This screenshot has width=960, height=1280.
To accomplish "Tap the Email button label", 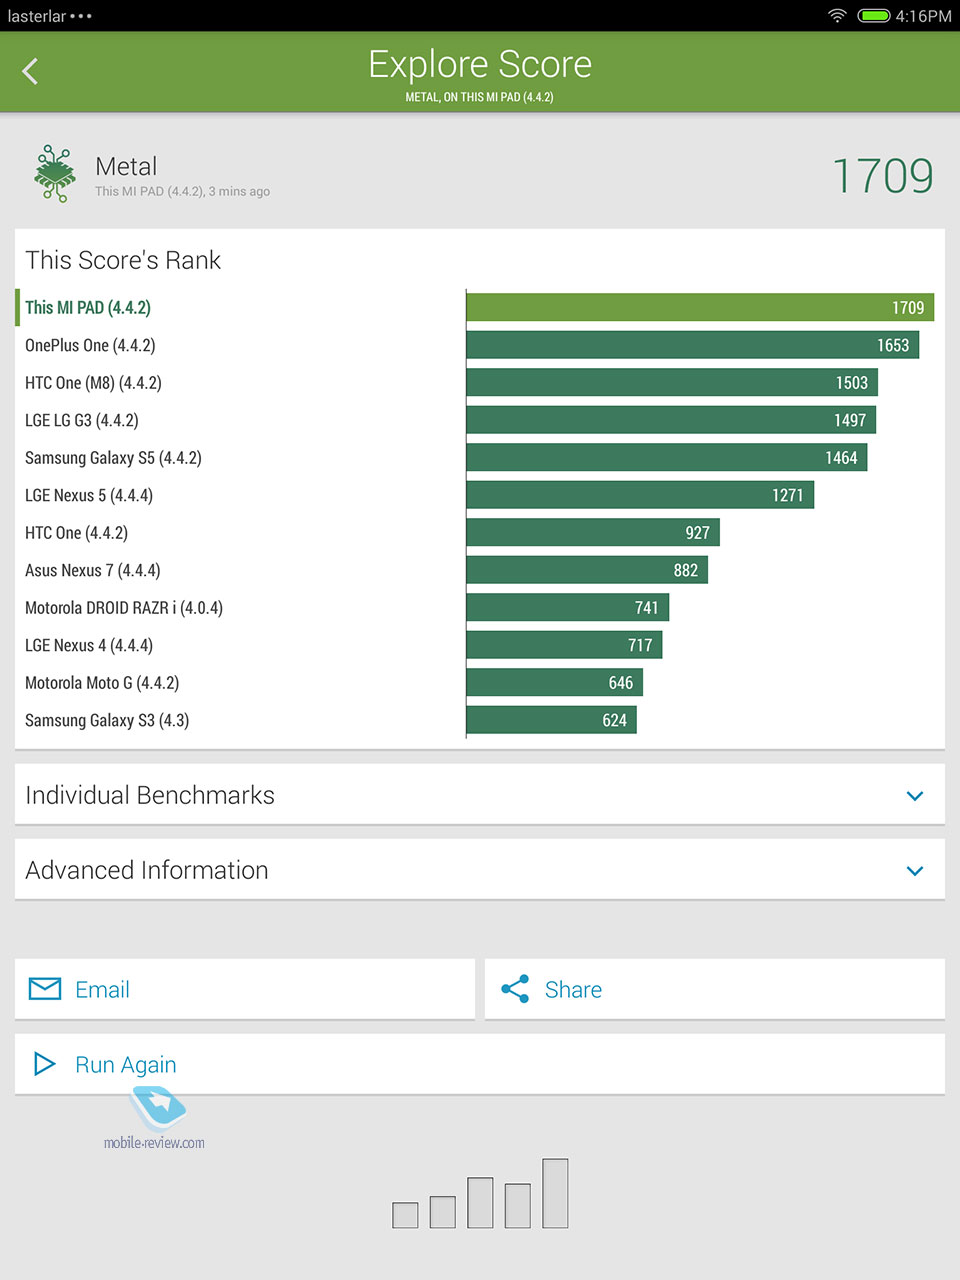I will pyautogui.click(x=102, y=990).
